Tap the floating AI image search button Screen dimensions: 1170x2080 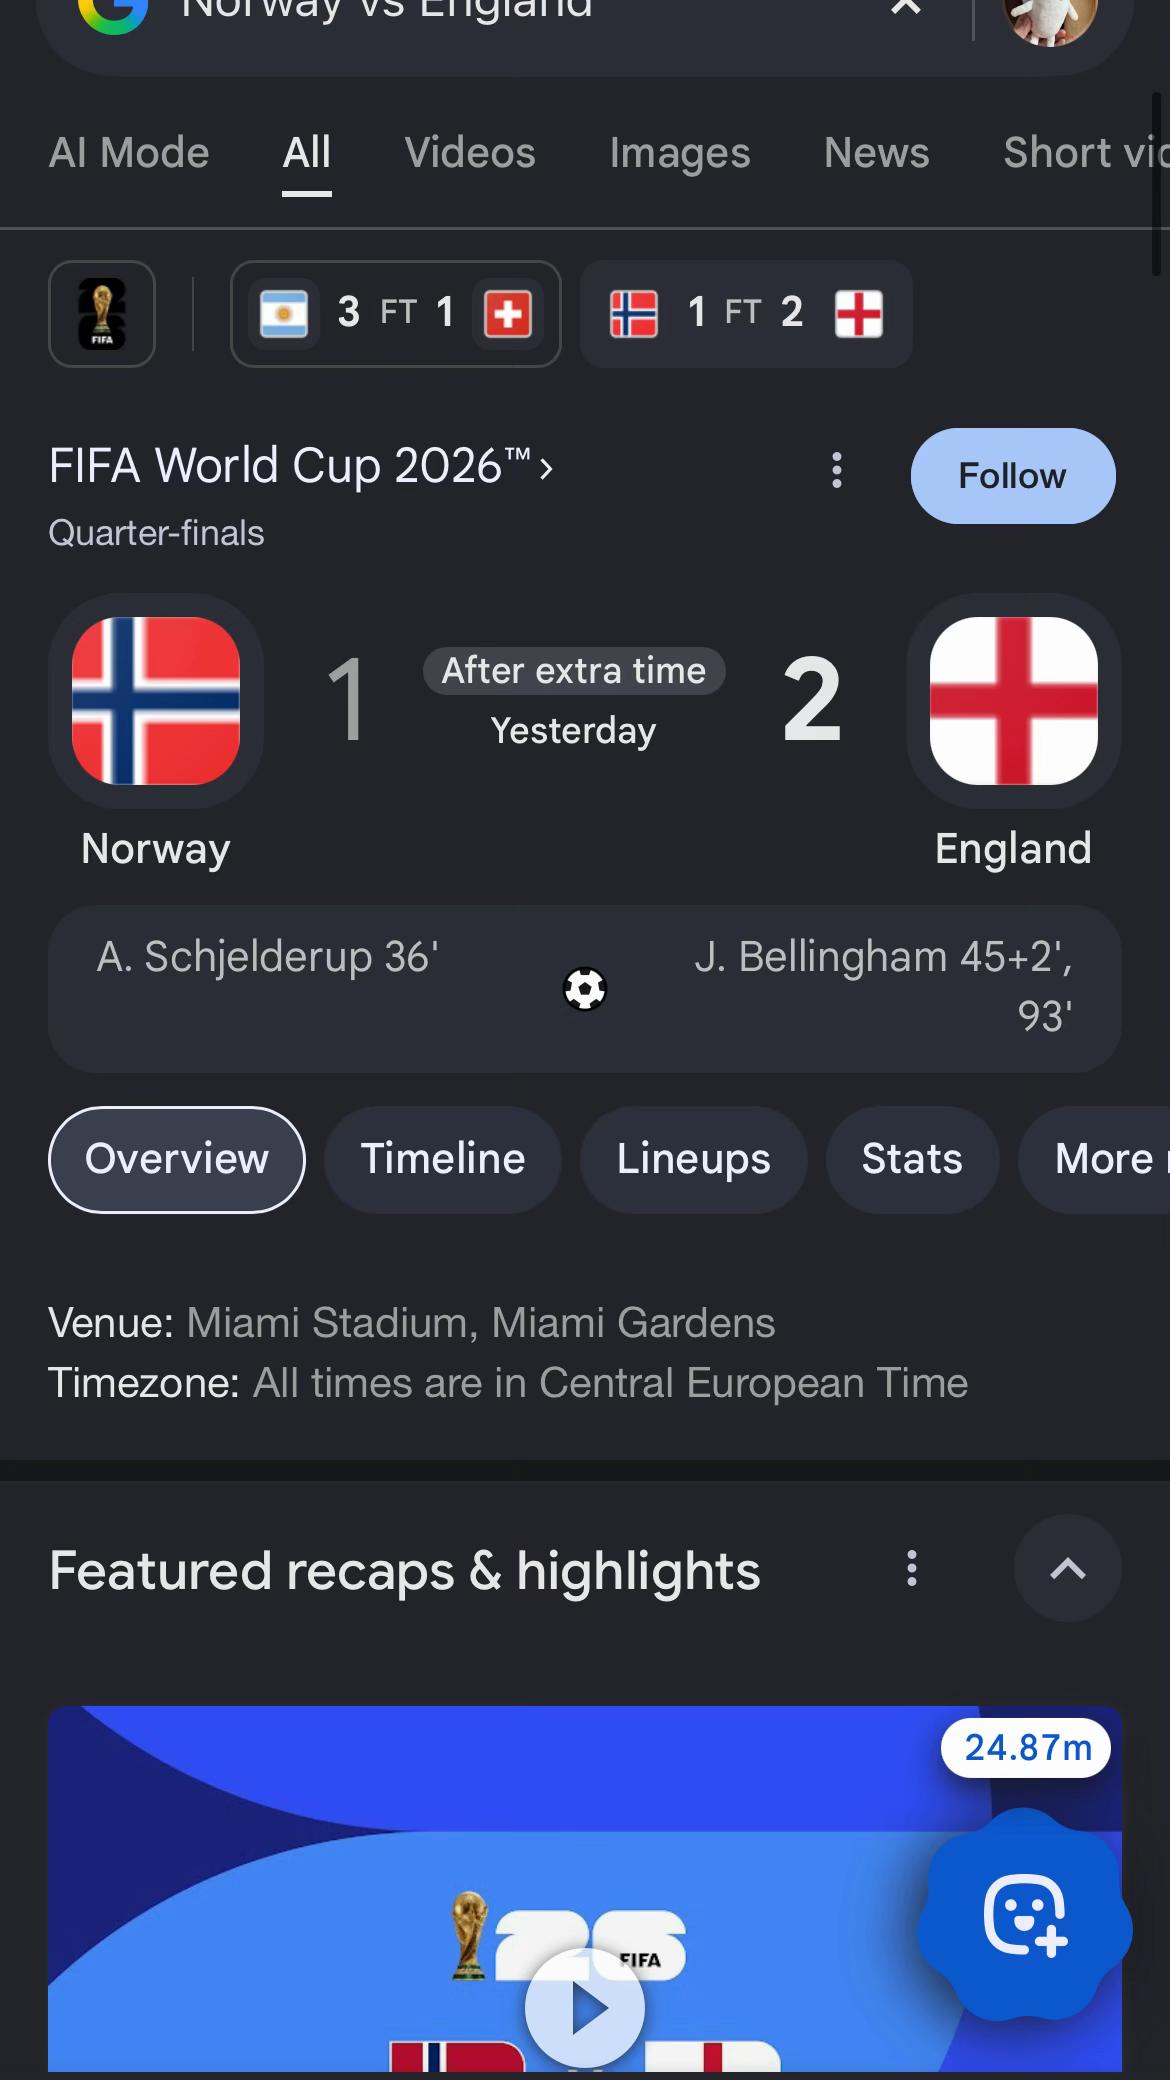[x=1025, y=1914]
